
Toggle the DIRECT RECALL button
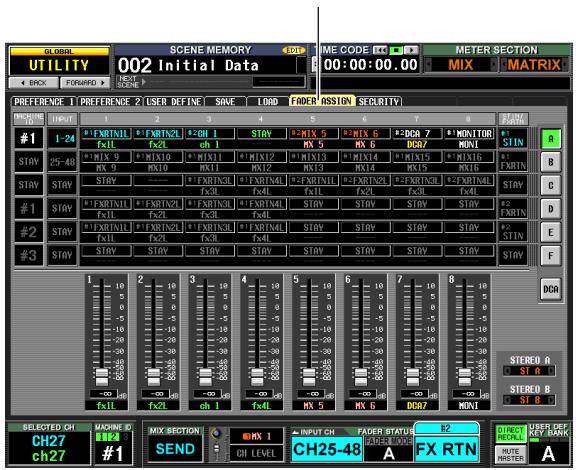pyautogui.click(x=510, y=434)
